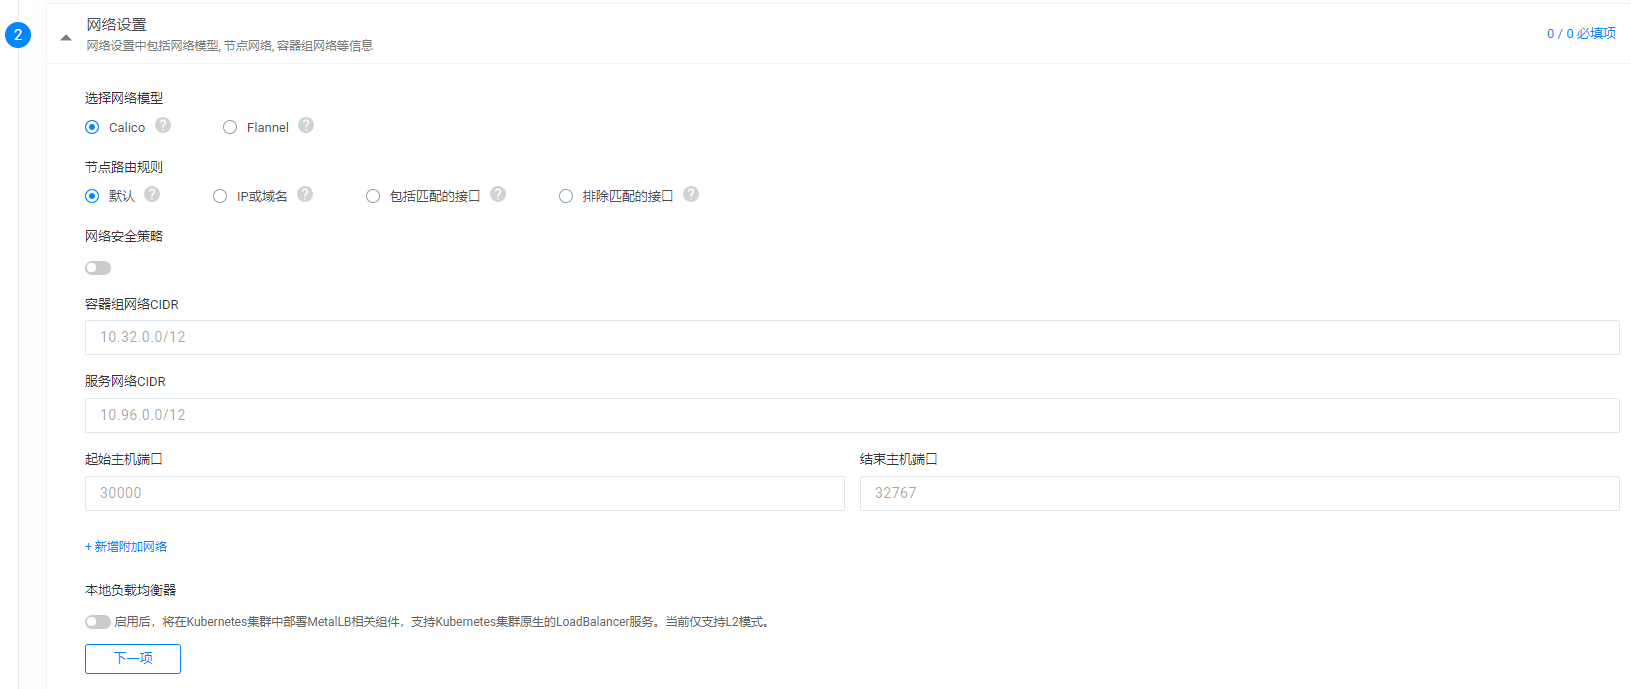
Task: Click the step 2 number badge
Action: coord(18,35)
